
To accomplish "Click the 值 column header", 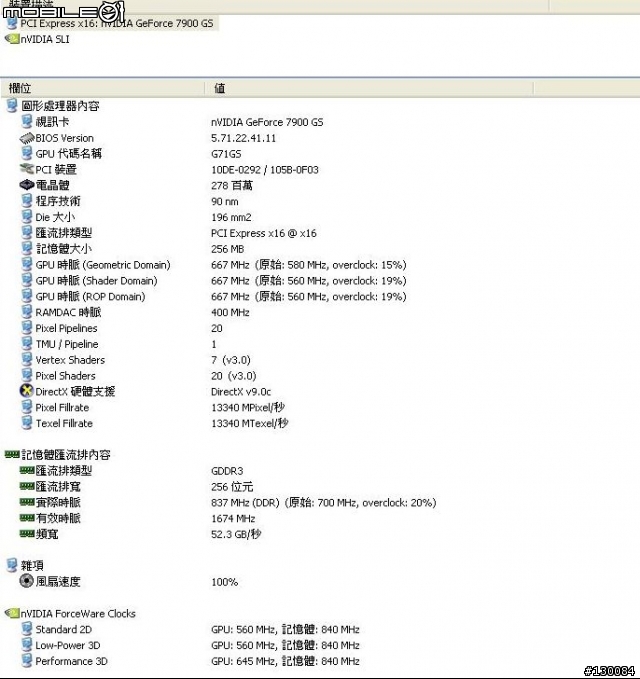I will tap(220, 88).
